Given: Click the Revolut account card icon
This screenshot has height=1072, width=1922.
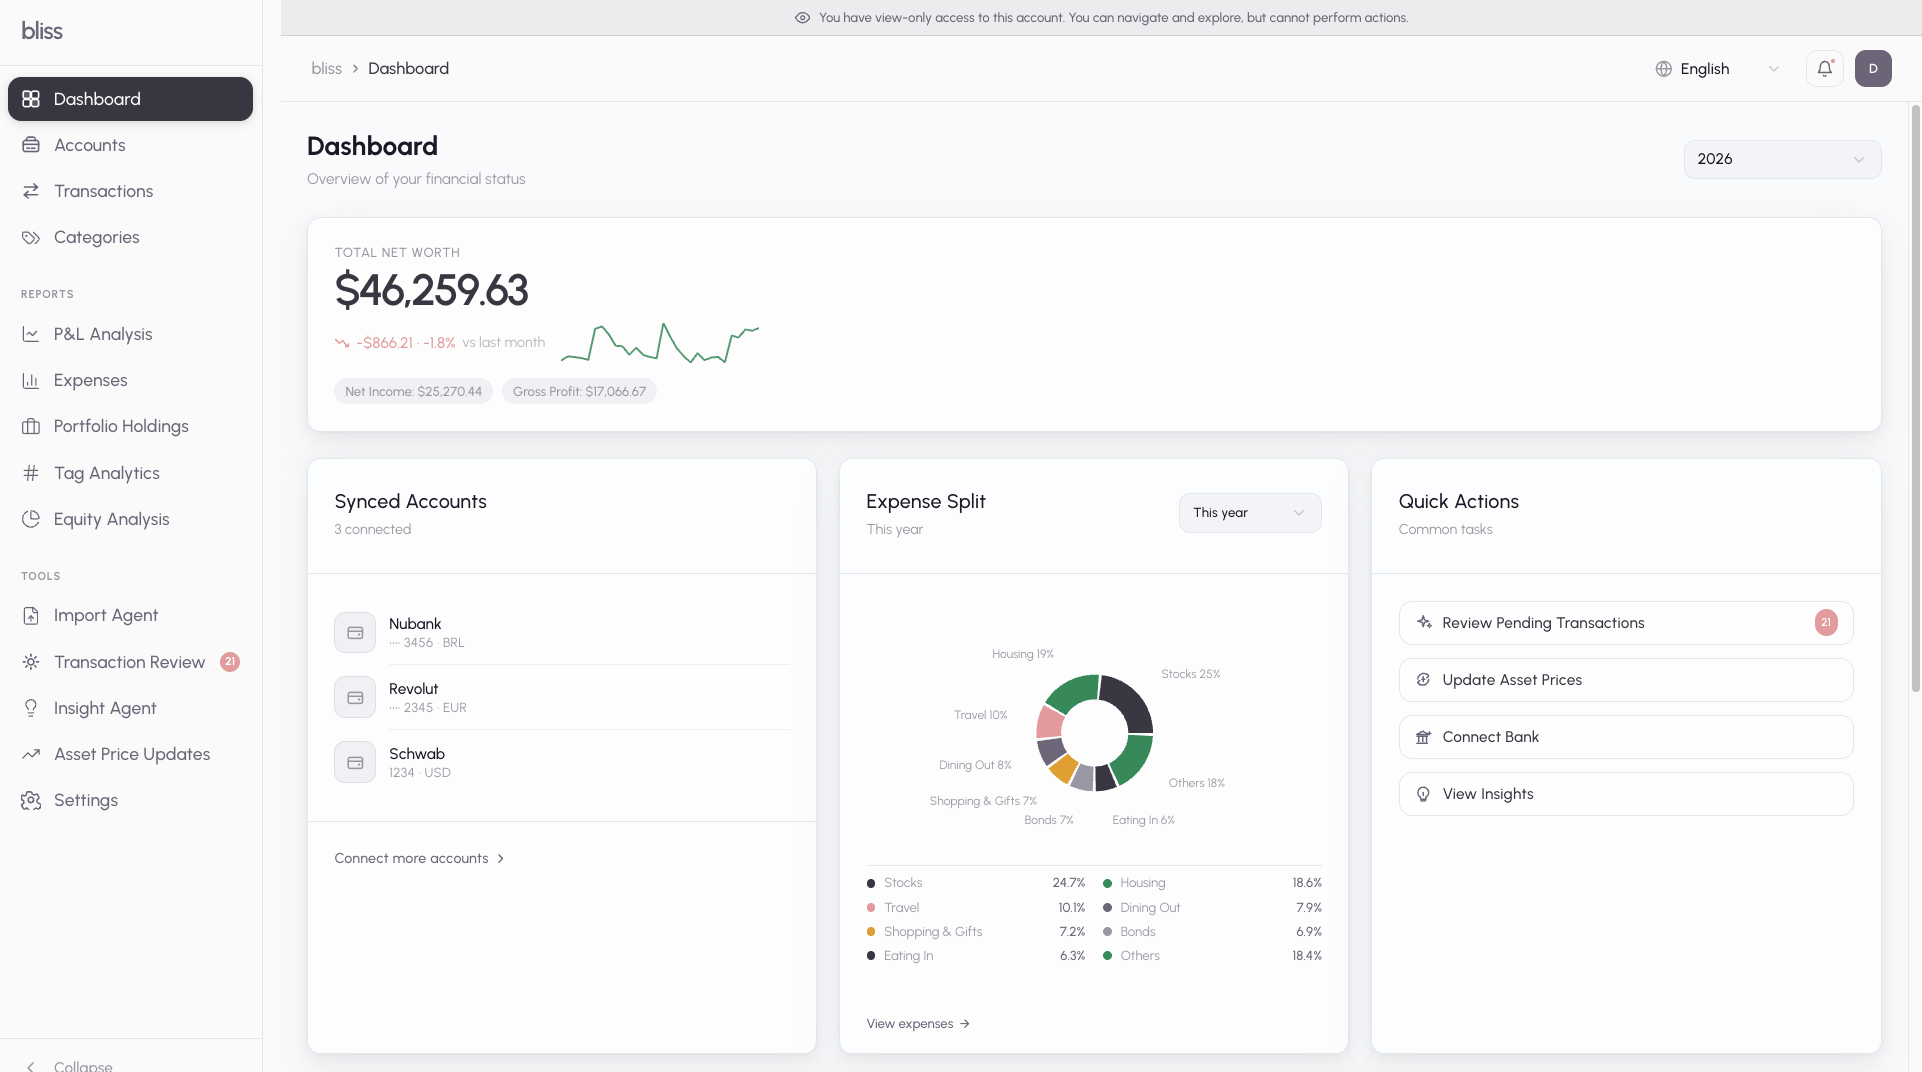Looking at the screenshot, I should (x=355, y=698).
